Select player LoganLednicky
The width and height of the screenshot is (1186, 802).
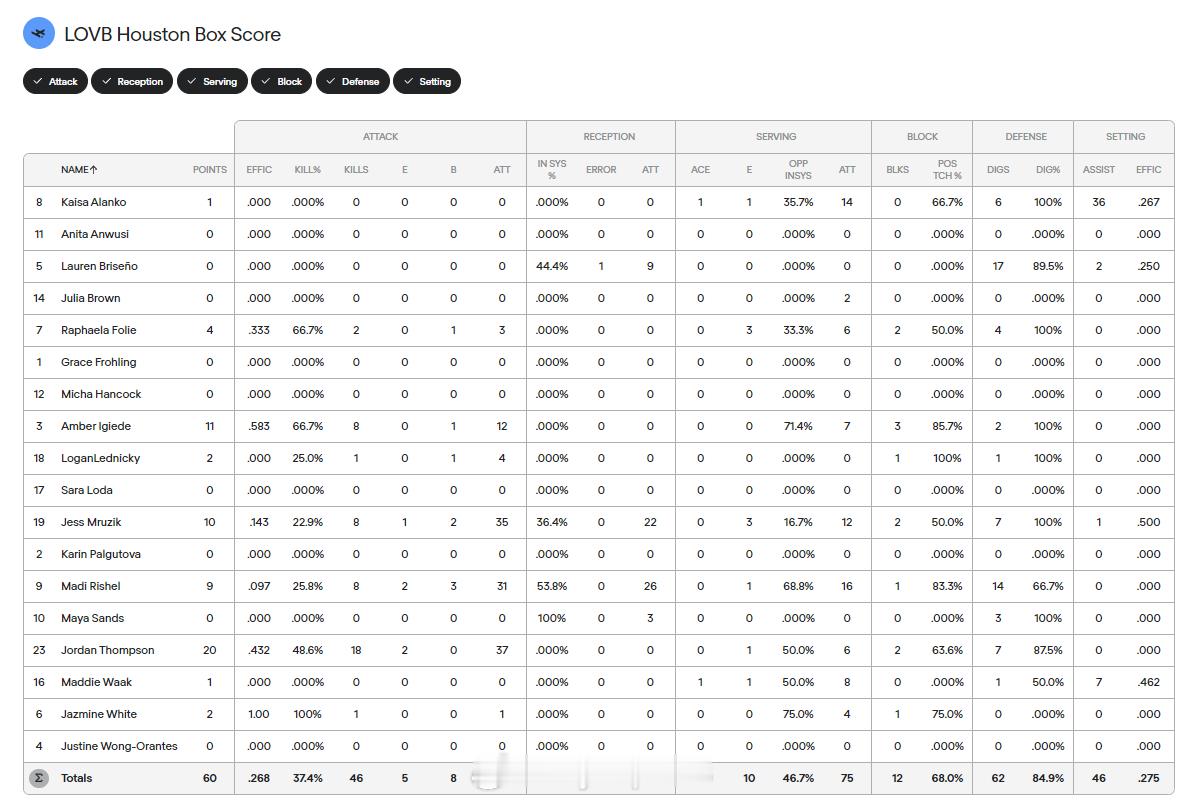101,458
